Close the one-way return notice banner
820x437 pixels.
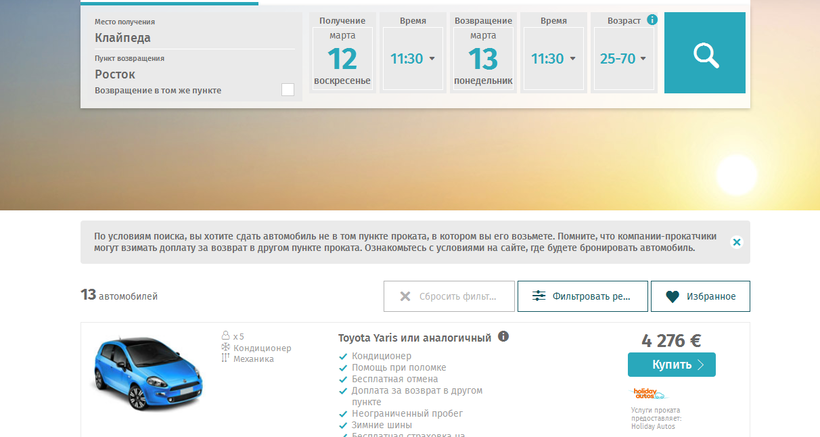(x=736, y=242)
